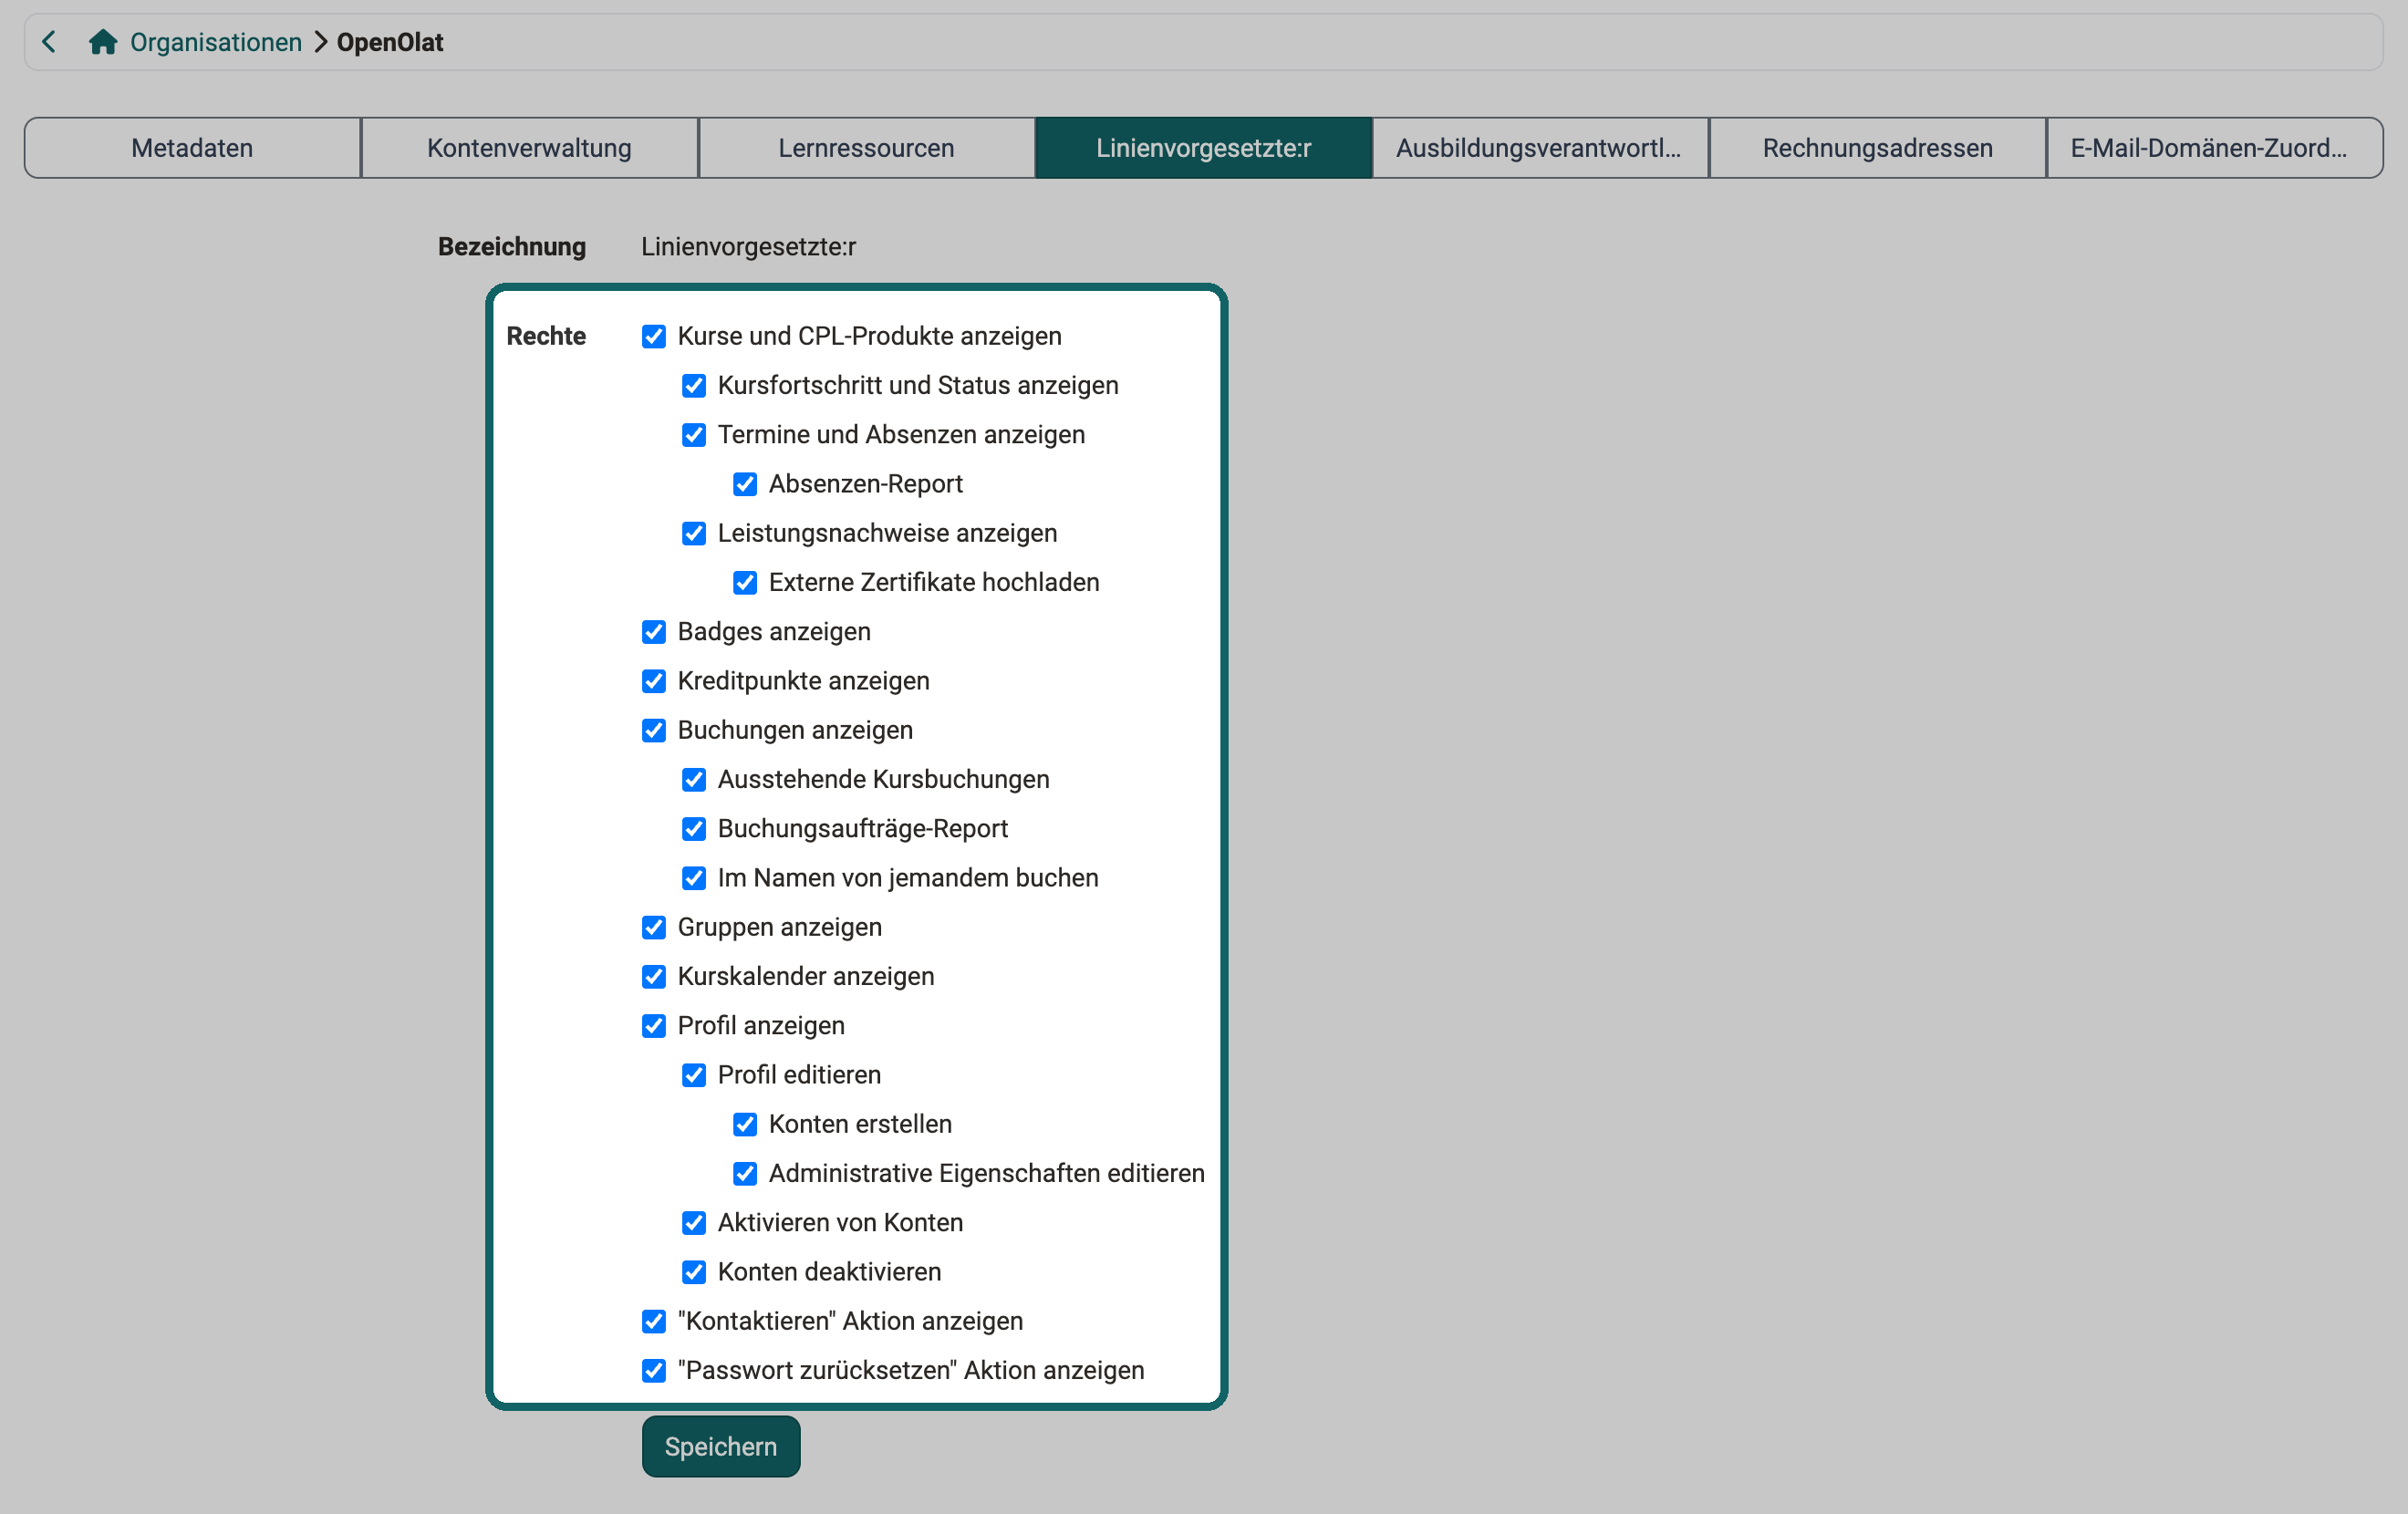Uncheck Buchungen anzeigen
Screen dimensions: 2408x1514
tap(654, 730)
